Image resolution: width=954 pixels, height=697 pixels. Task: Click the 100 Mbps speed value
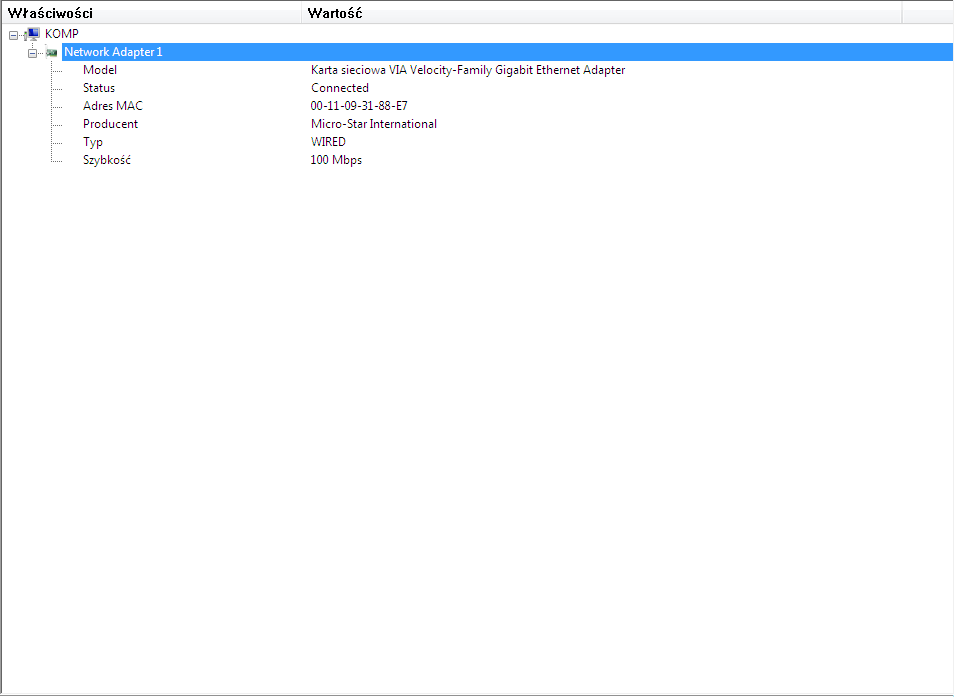point(336,160)
